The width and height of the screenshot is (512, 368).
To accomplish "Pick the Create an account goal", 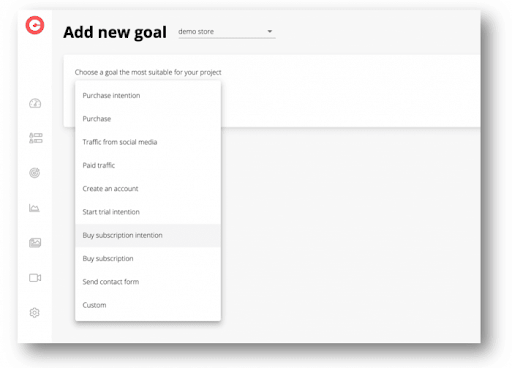I will coord(148,189).
